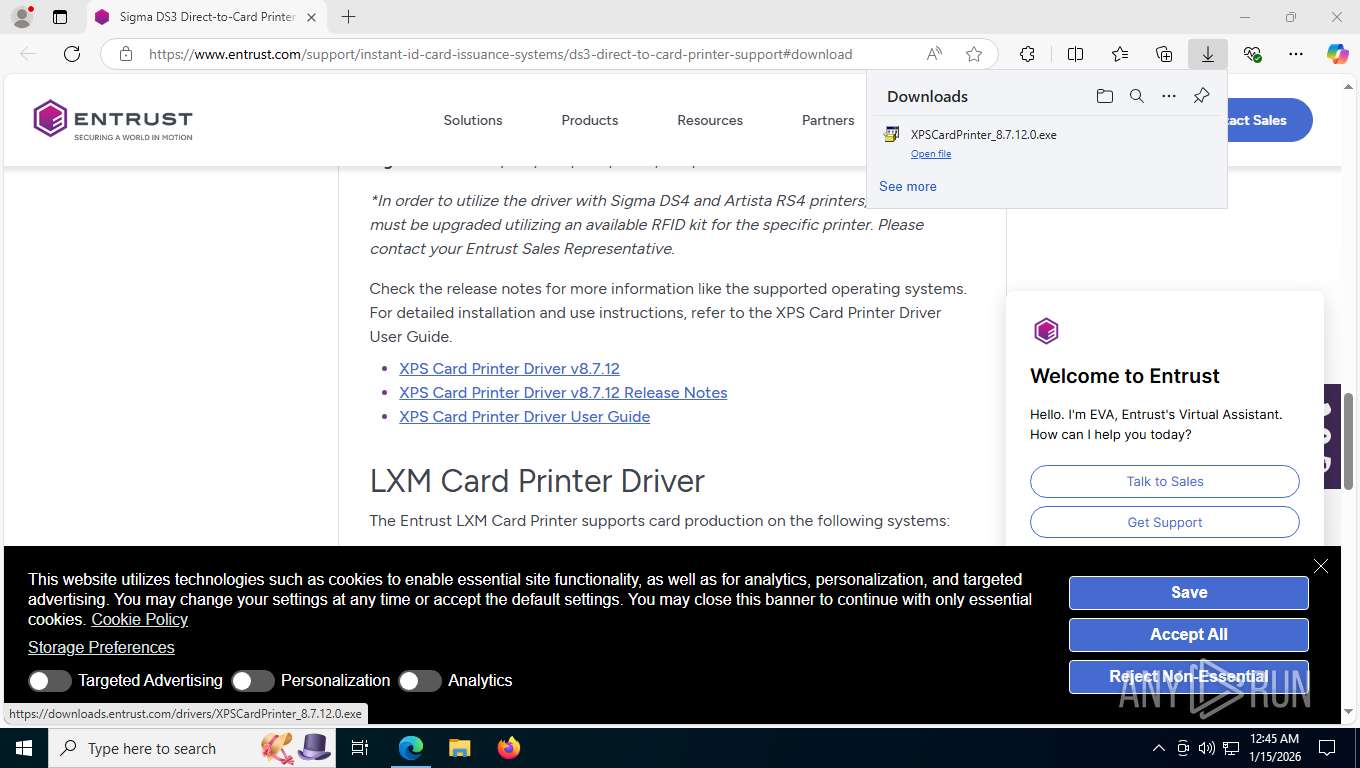Close the cookie consent banner
1360x768 pixels.
1321,566
